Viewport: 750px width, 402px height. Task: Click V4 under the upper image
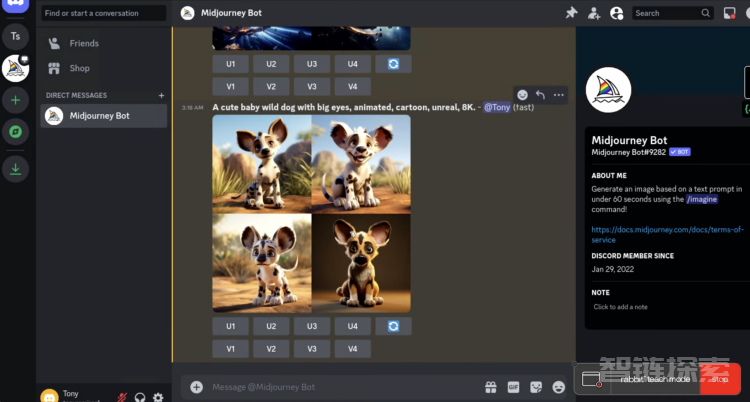353,87
